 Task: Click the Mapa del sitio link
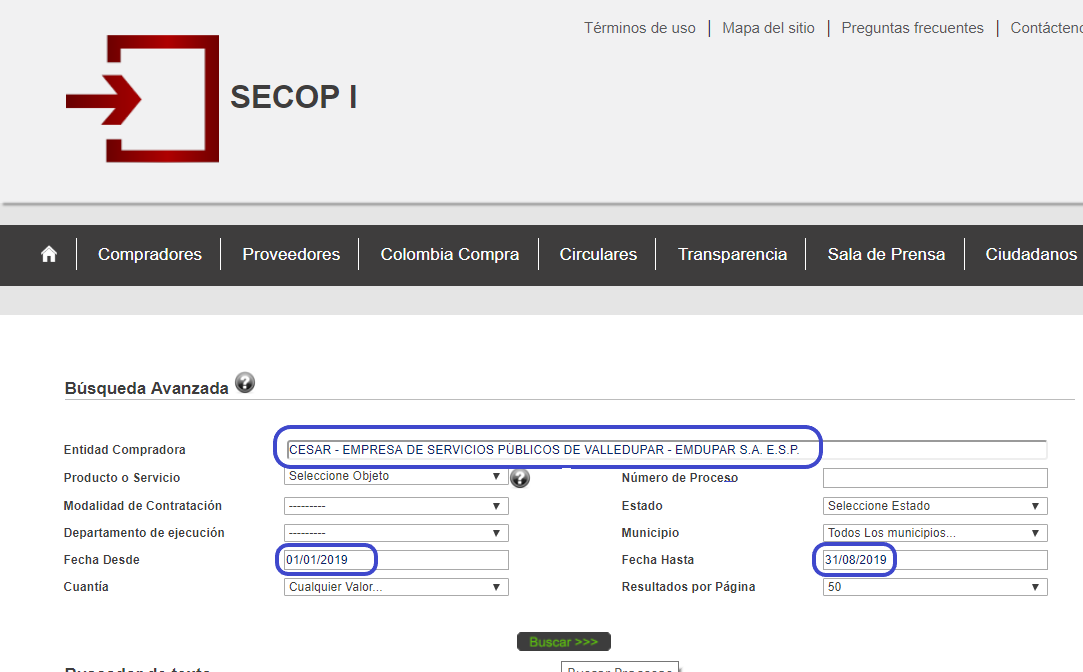768,27
